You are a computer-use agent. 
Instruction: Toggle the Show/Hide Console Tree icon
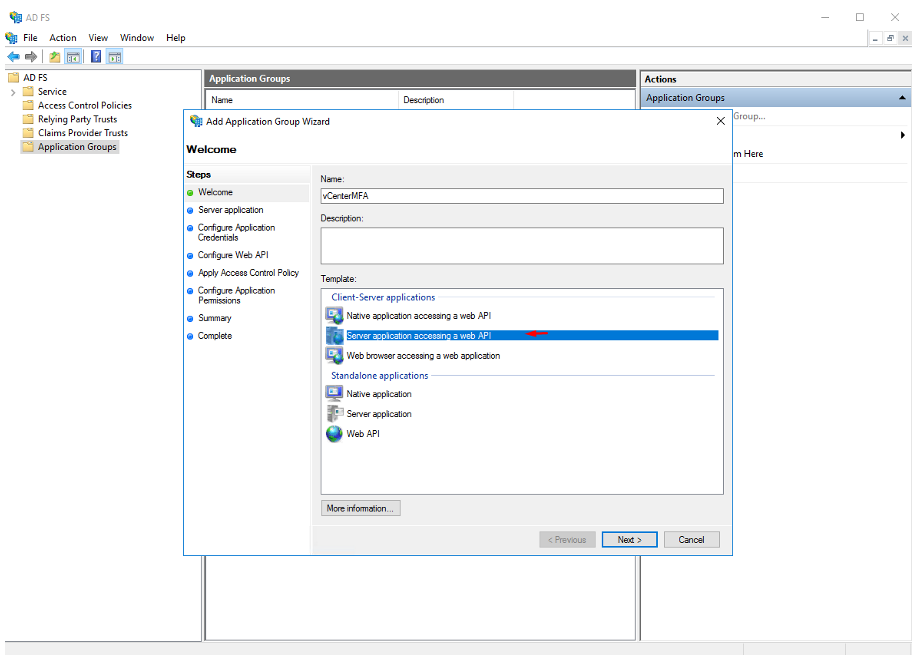tap(73, 57)
